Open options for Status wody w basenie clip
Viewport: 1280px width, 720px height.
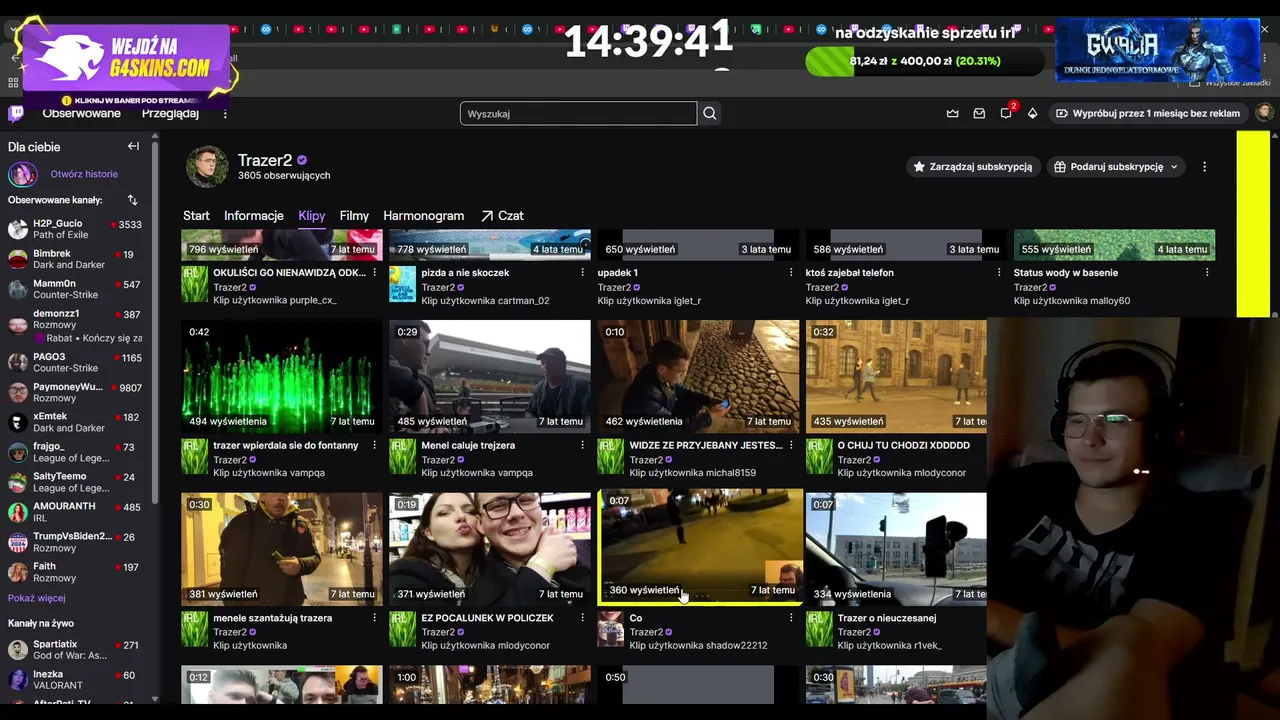(1207, 273)
